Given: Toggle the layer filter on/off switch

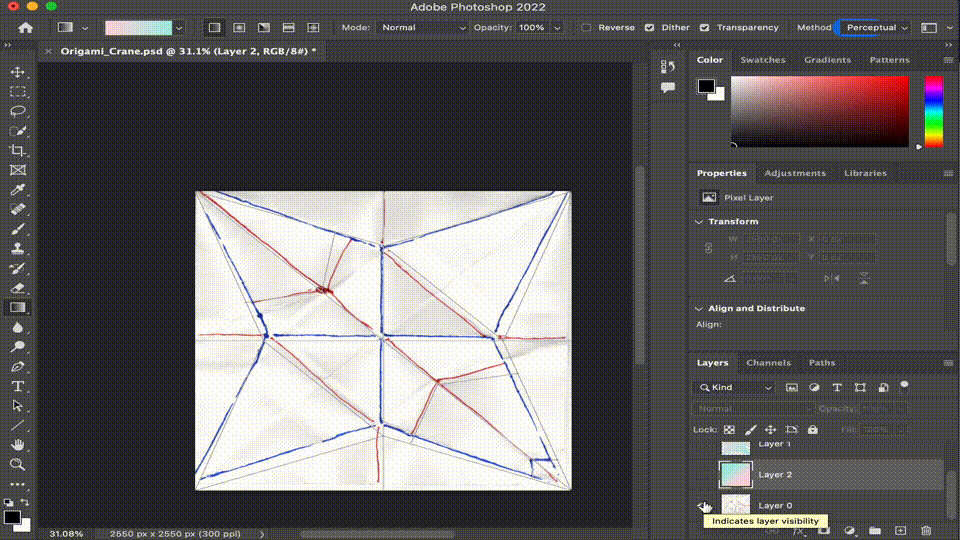Looking at the screenshot, I should pyautogui.click(x=904, y=386).
